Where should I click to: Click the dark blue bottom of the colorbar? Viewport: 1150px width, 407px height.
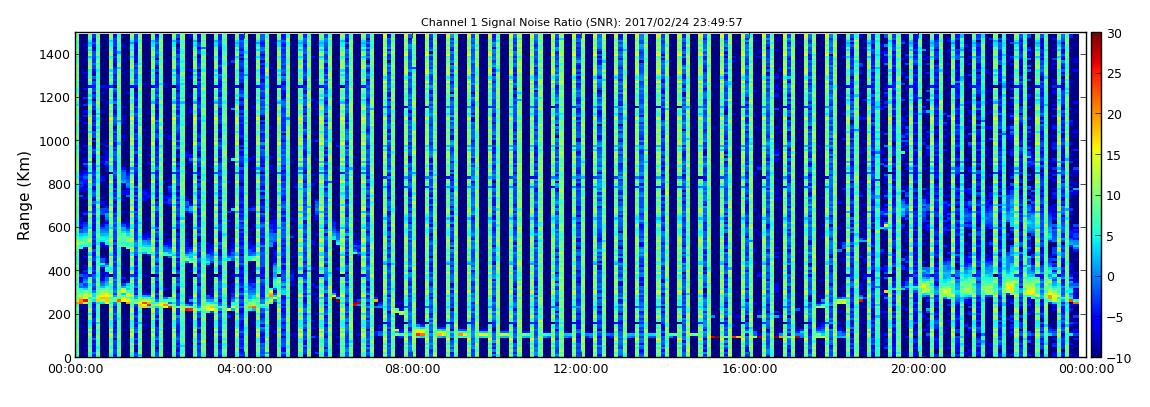point(1096,351)
